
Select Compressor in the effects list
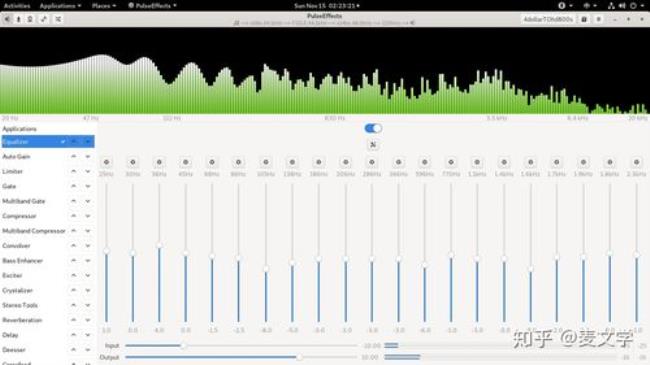click(19, 216)
